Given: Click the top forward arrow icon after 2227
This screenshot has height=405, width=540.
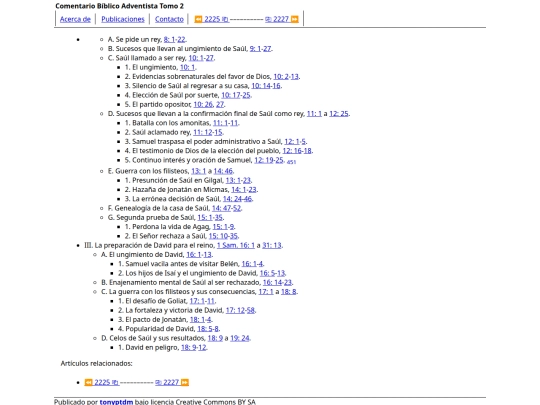Looking at the screenshot, I should (x=295, y=19).
